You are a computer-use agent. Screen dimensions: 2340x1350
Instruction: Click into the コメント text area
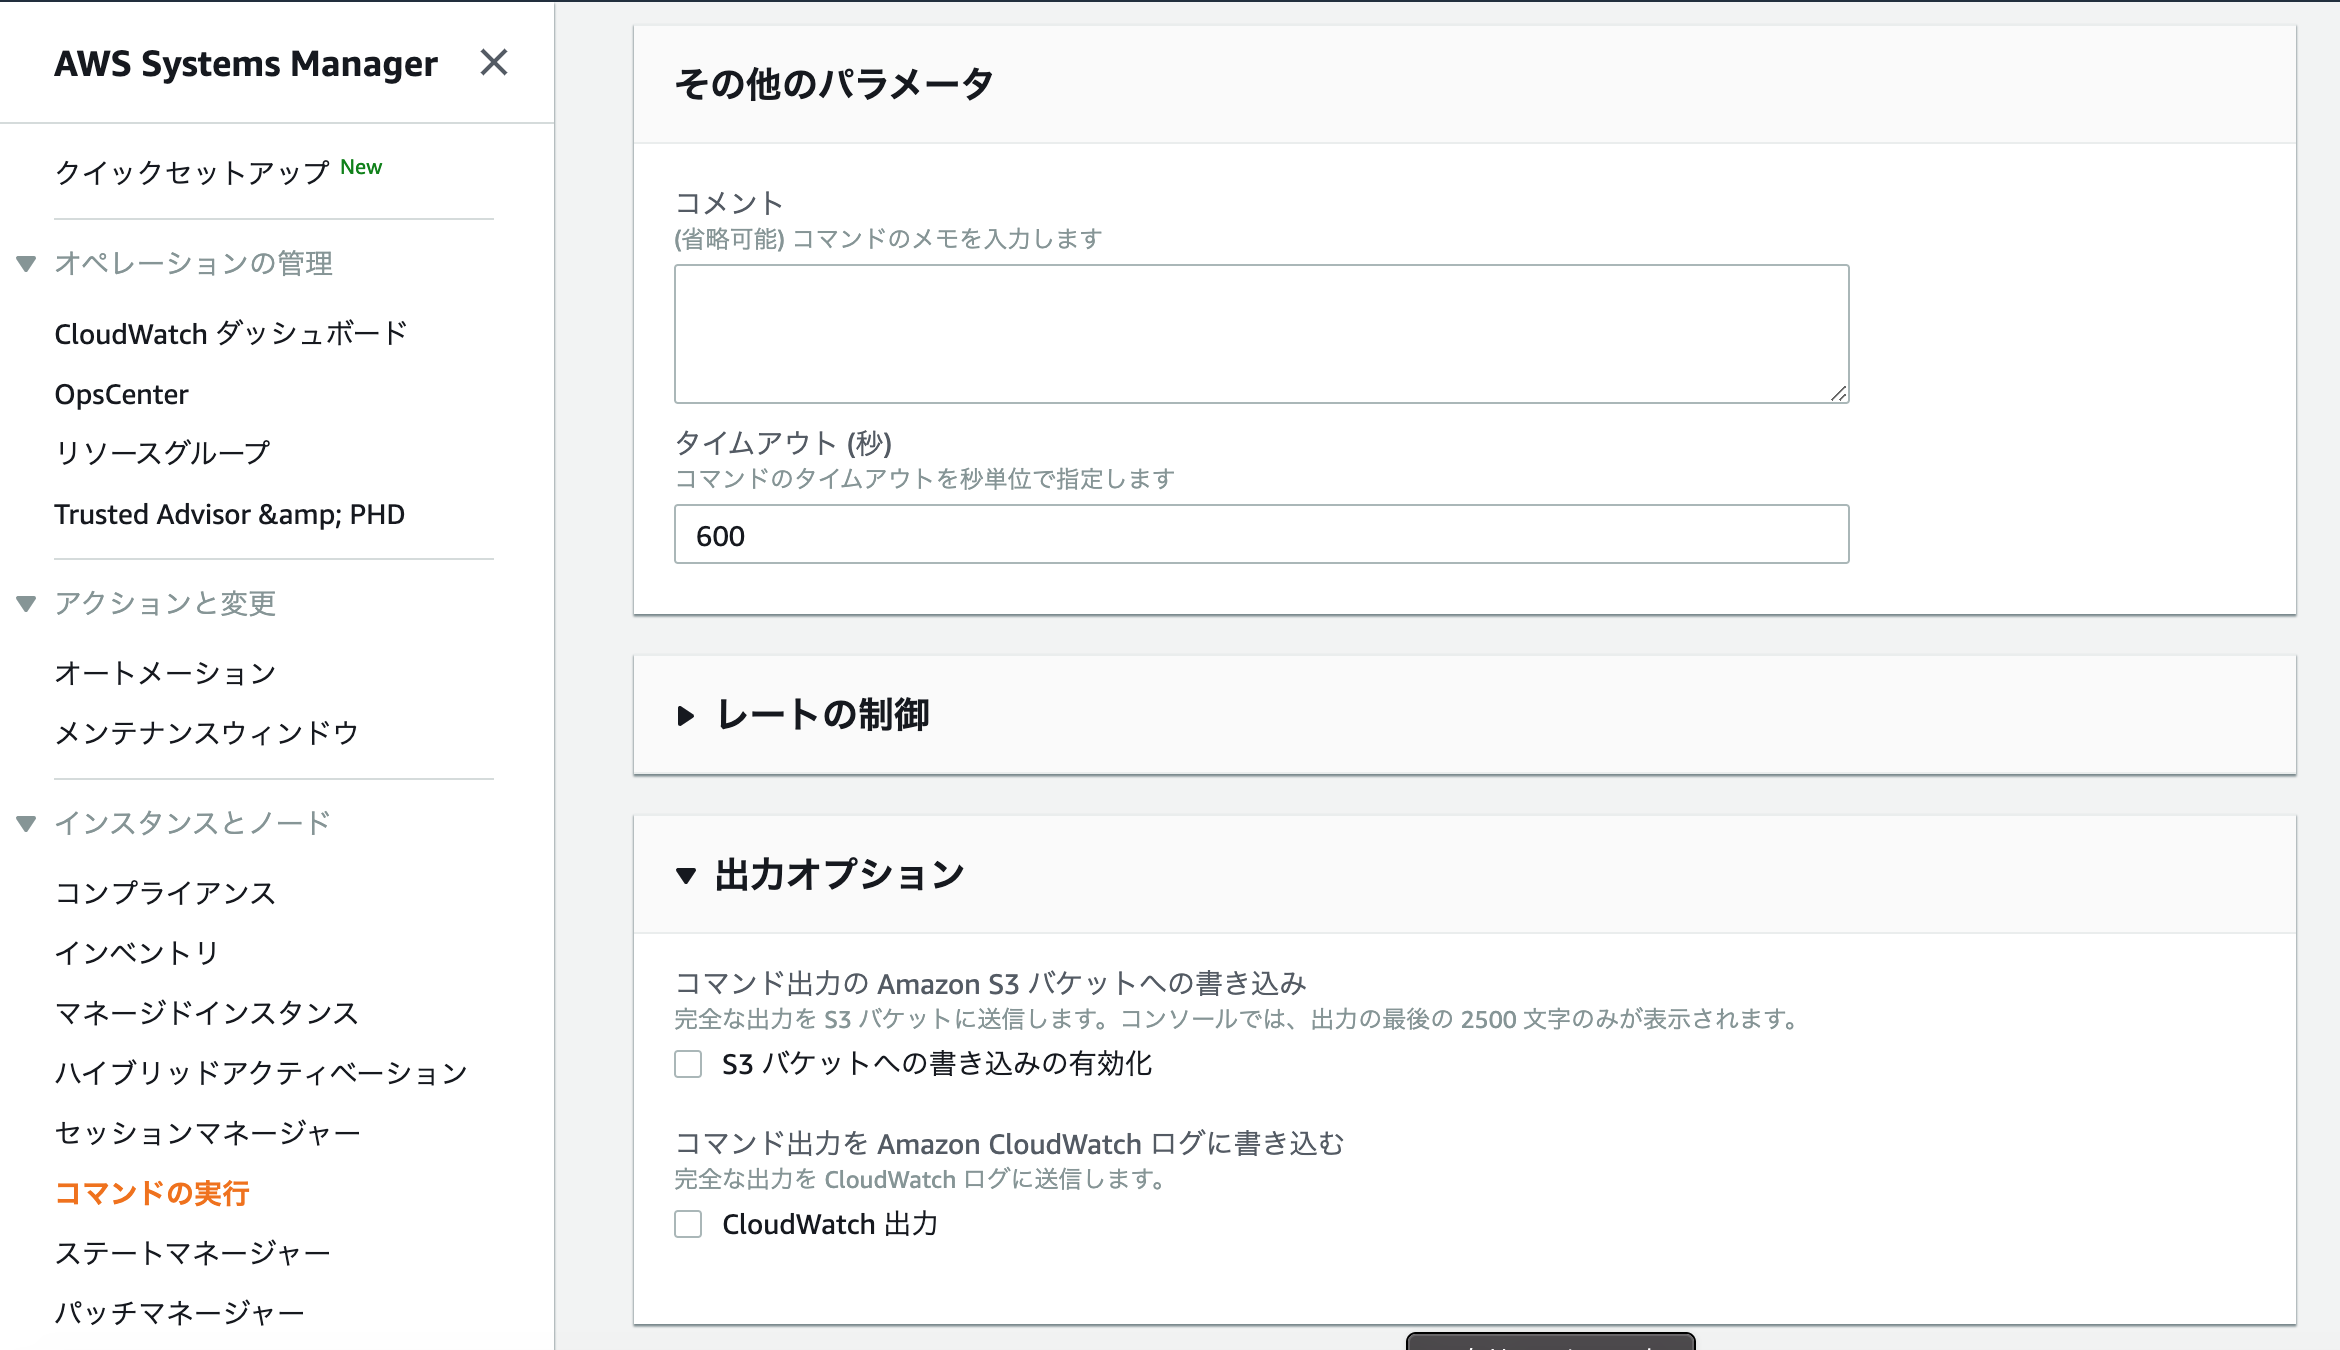tap(1262, 334)
